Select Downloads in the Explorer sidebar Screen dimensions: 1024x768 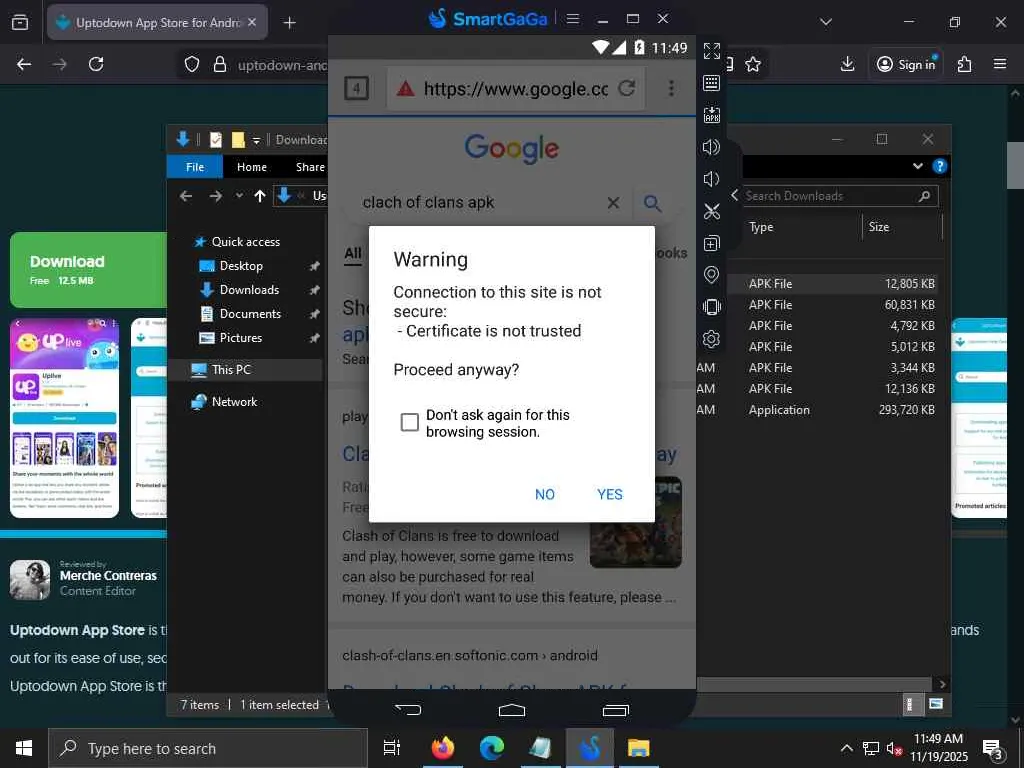click(x=249, y=289)
